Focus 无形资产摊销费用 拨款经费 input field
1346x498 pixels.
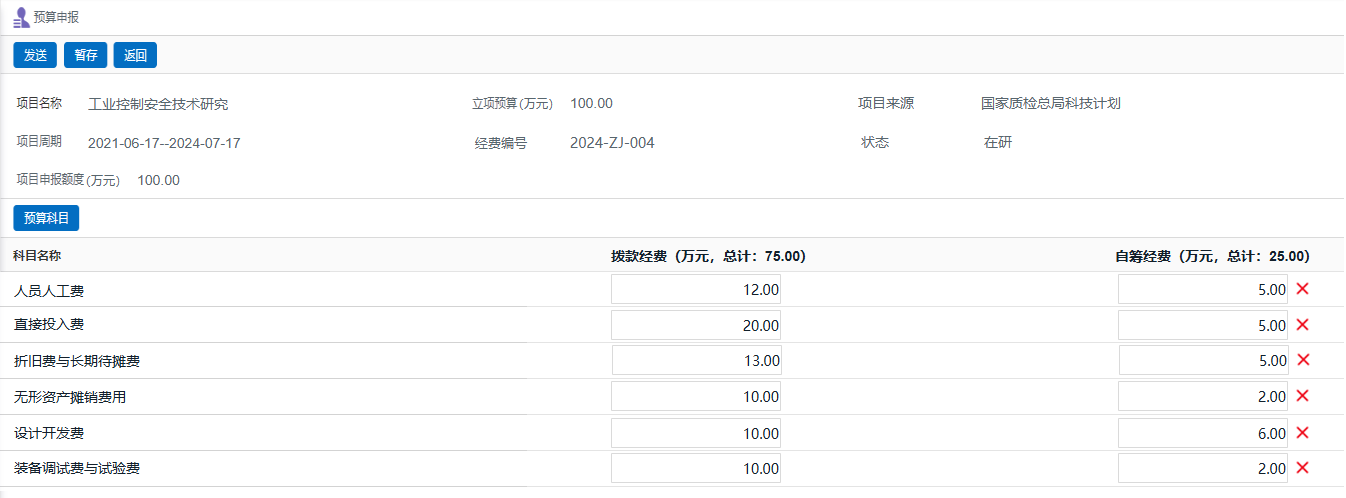(x=696, y=397)
